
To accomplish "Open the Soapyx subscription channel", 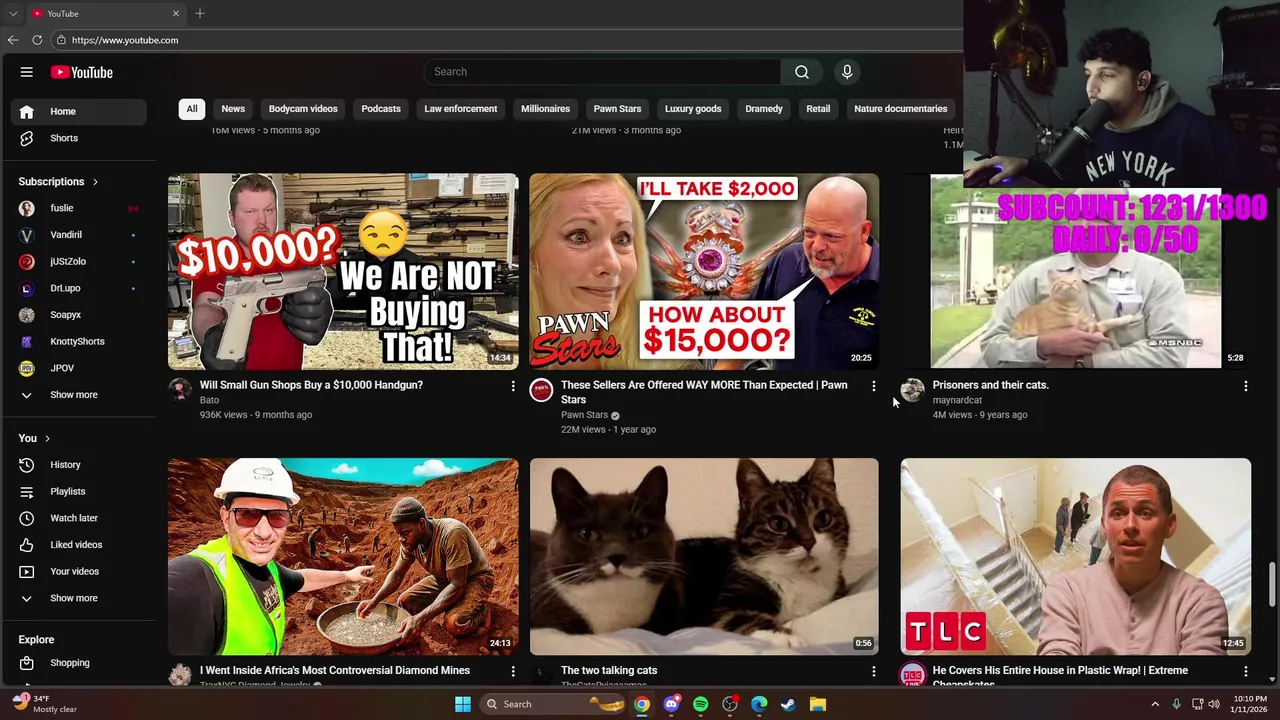I will point(79,315).
